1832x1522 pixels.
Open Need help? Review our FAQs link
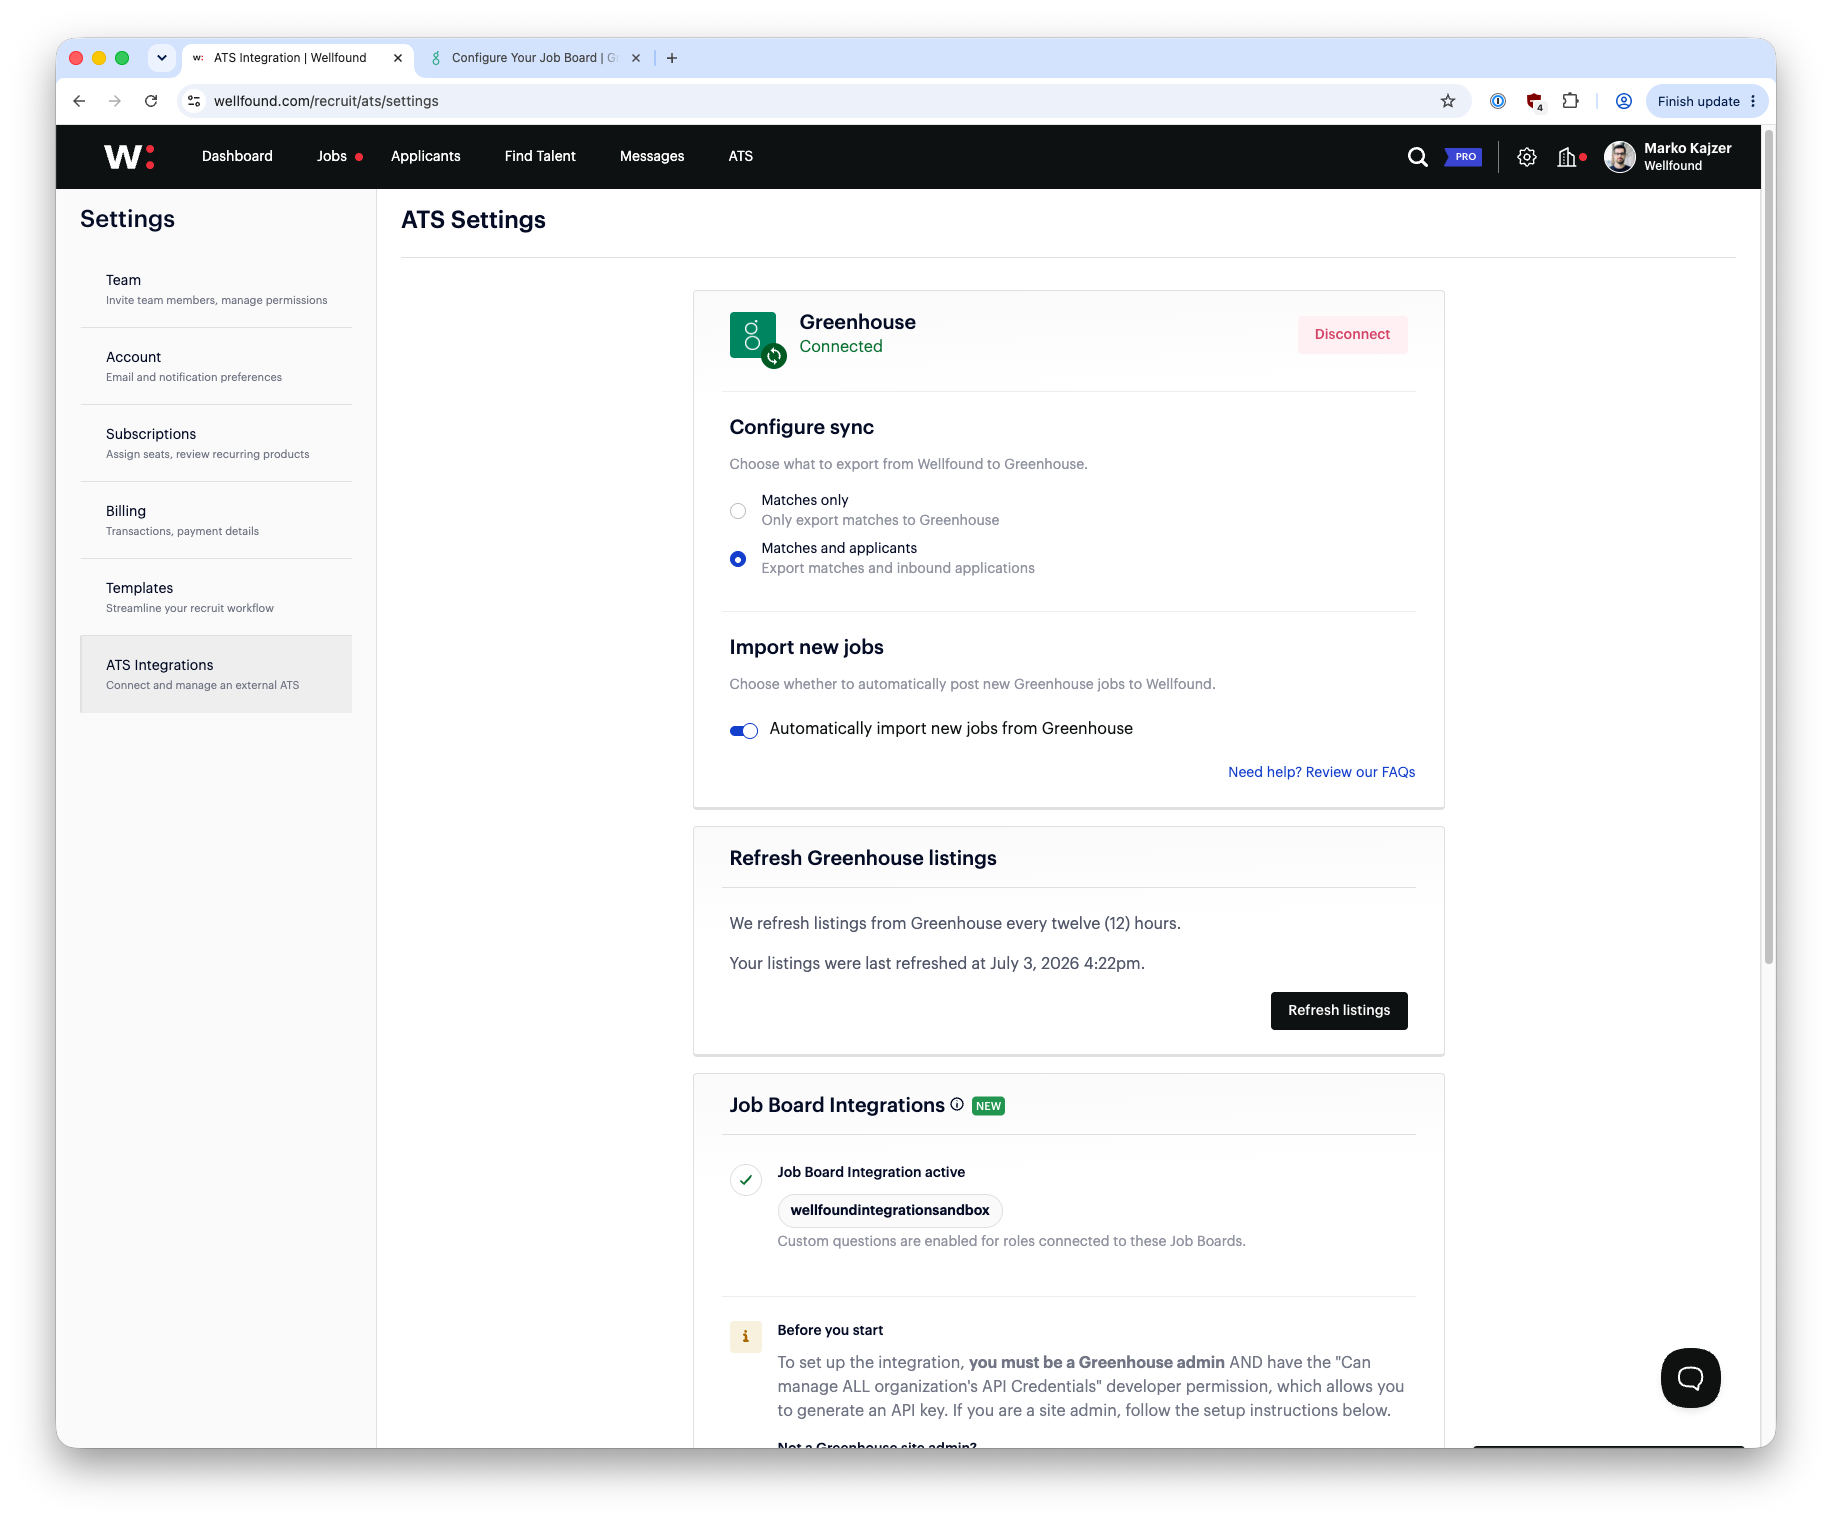coord(1321,772)
